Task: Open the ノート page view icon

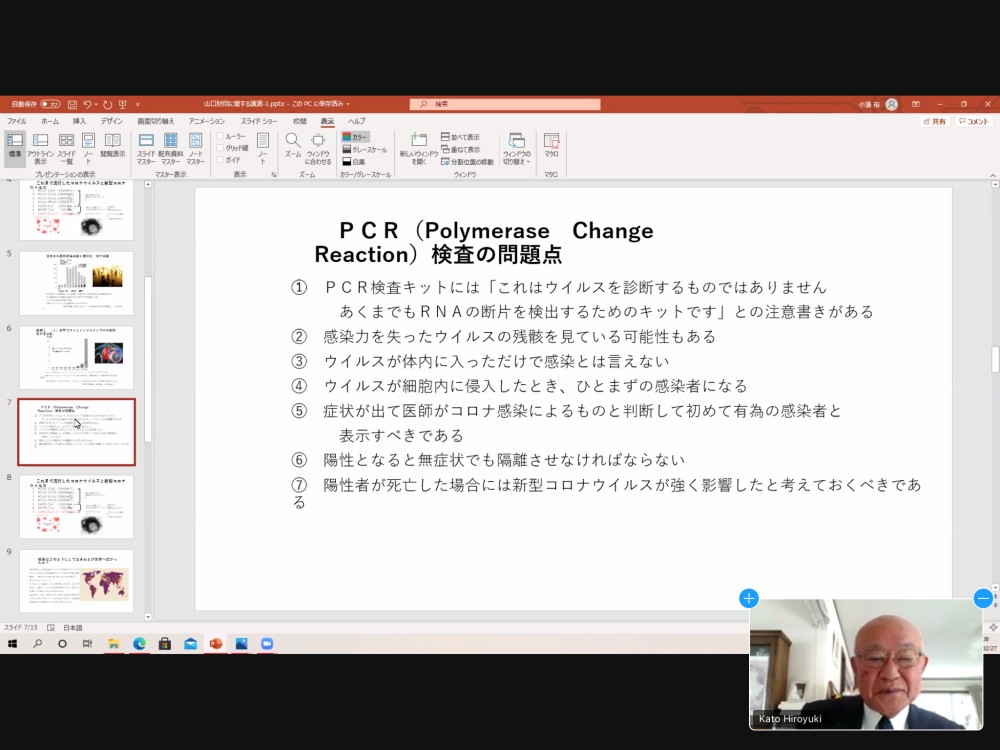Action: 89,147
